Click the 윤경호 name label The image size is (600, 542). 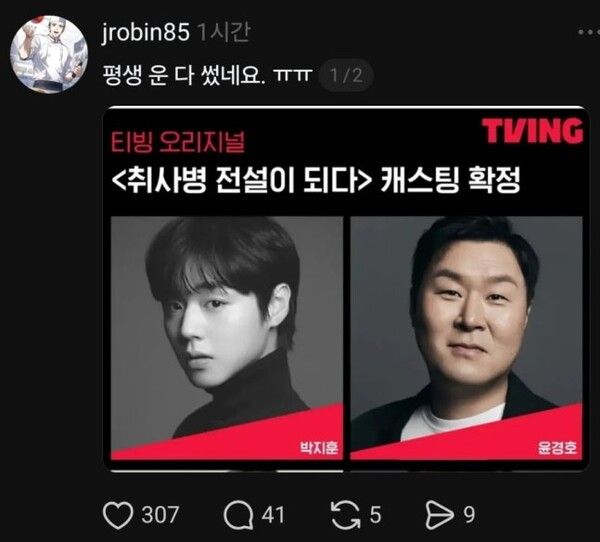pos(557,447)
